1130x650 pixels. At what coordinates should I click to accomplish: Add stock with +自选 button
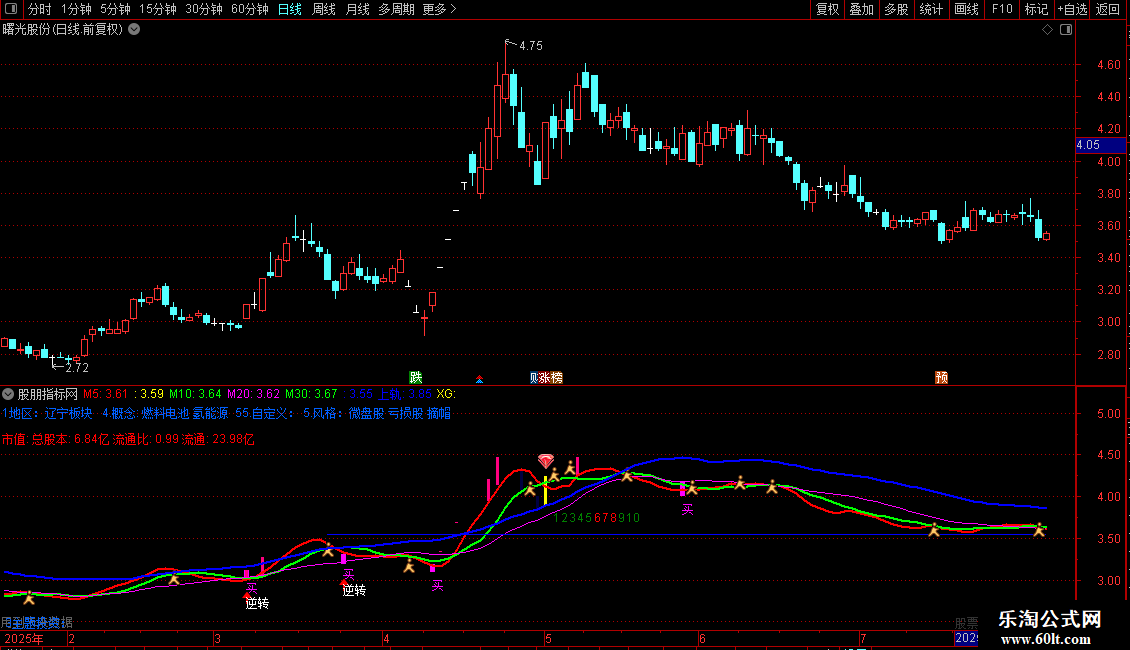tap(1072, 9)
